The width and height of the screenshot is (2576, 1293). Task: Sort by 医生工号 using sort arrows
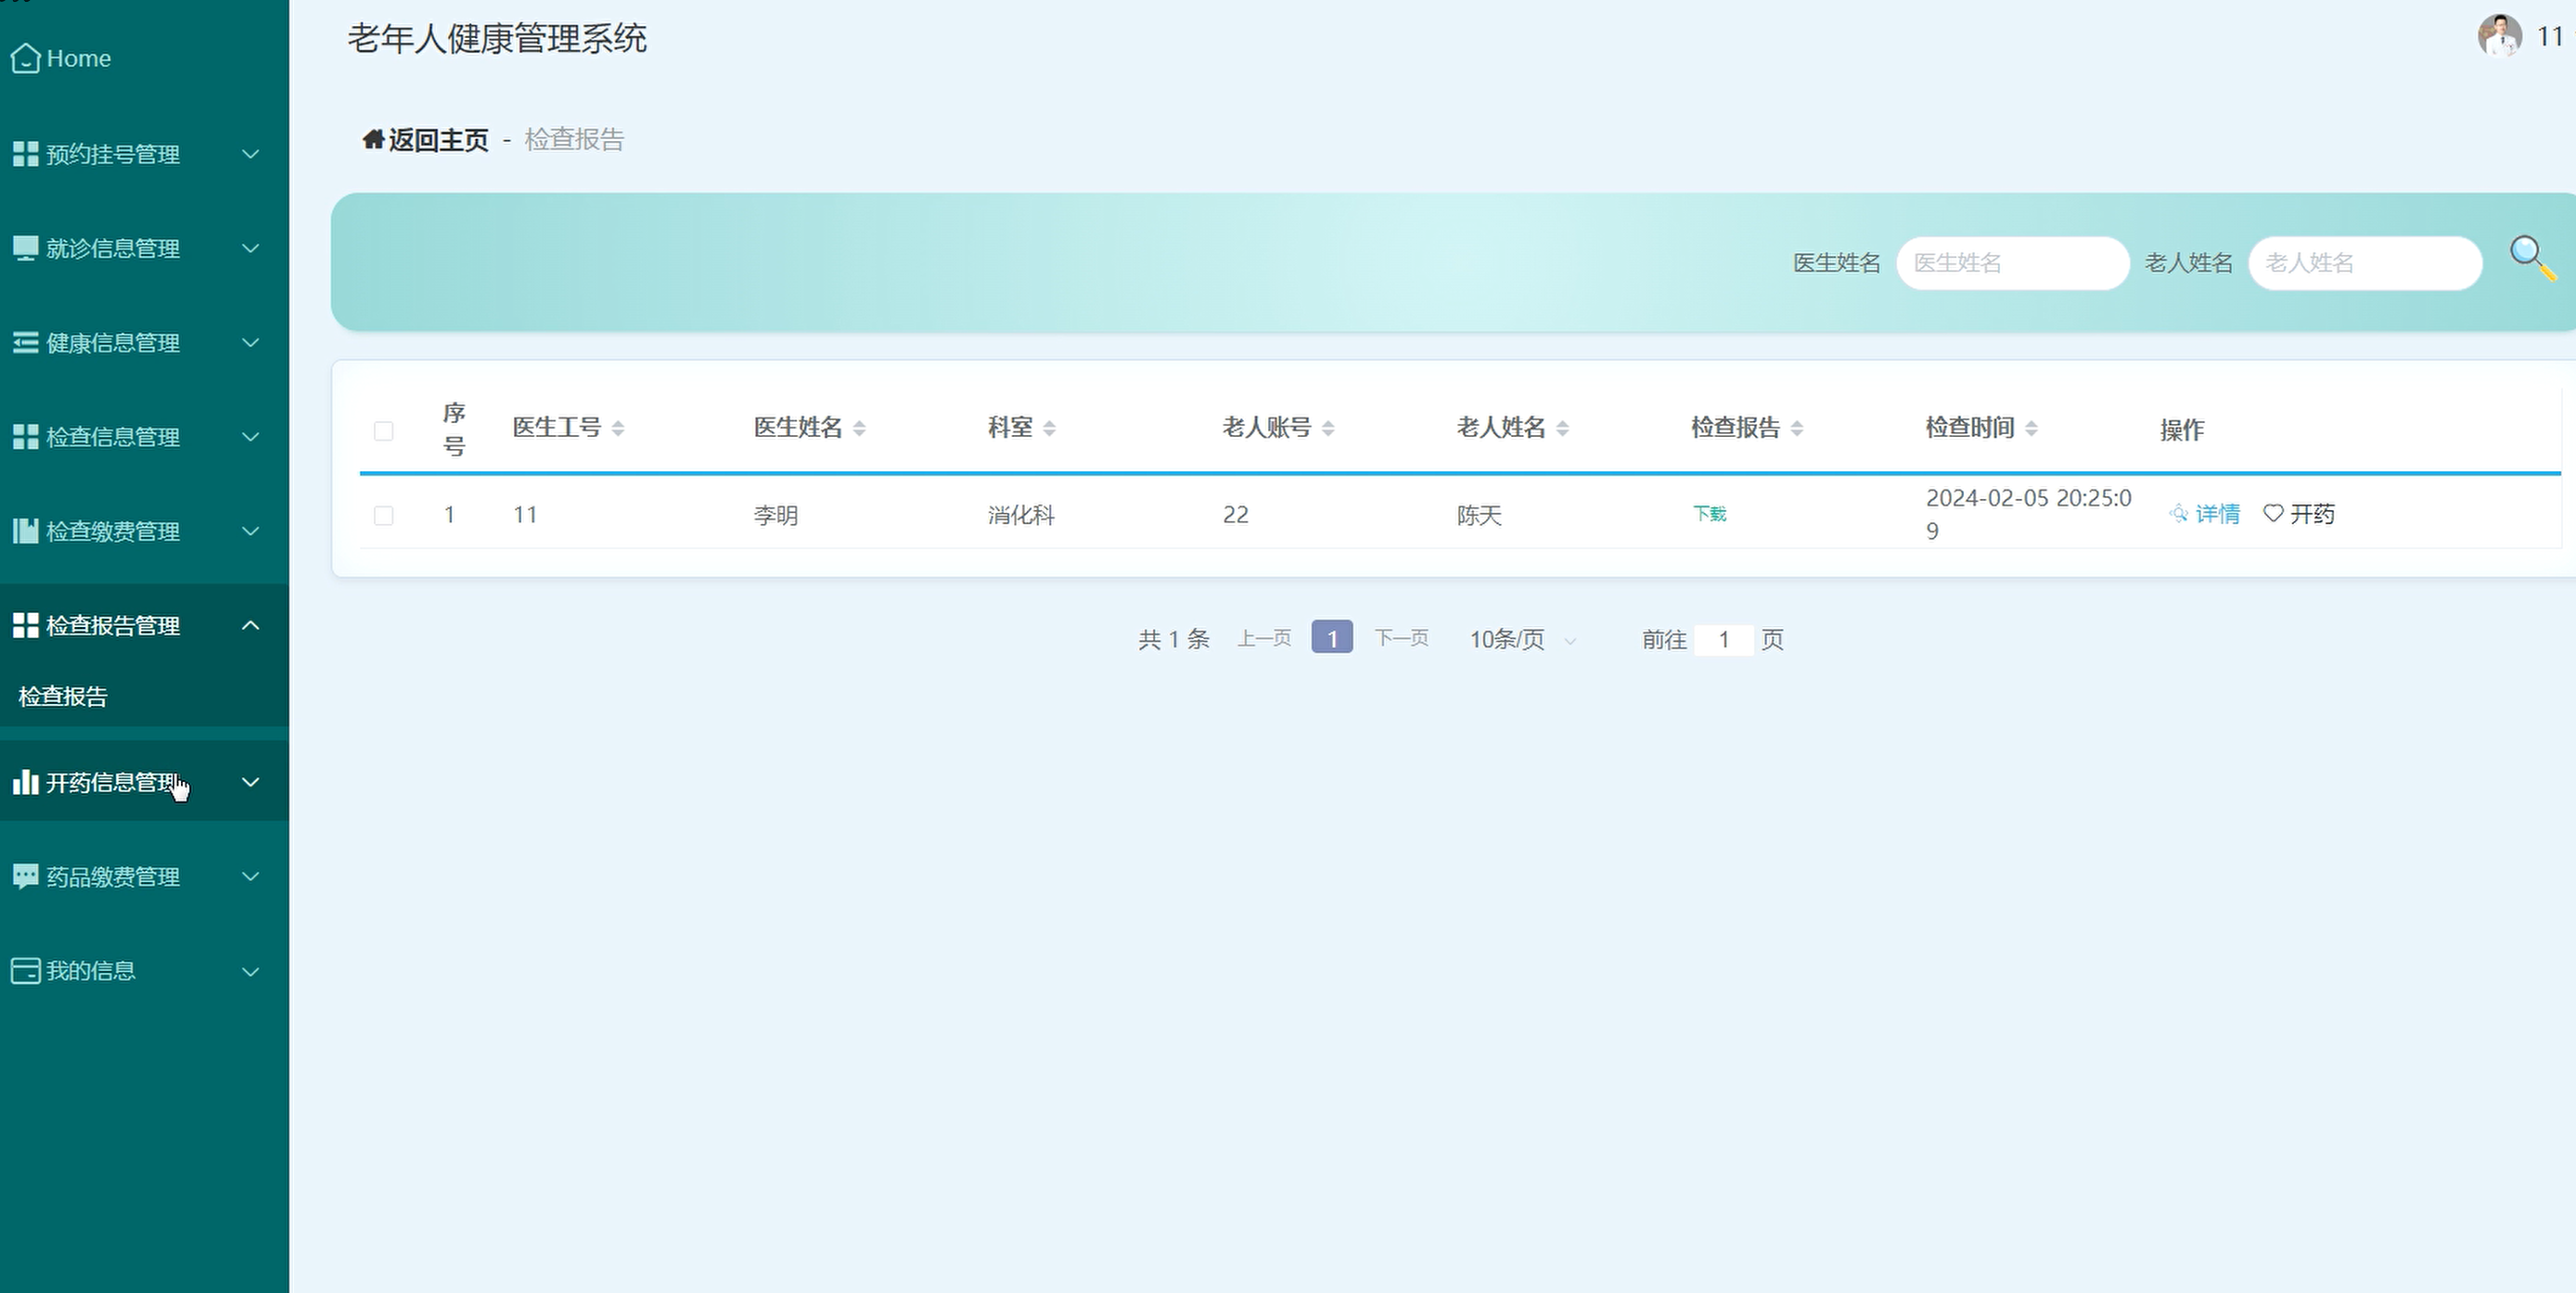click(618, 428)
